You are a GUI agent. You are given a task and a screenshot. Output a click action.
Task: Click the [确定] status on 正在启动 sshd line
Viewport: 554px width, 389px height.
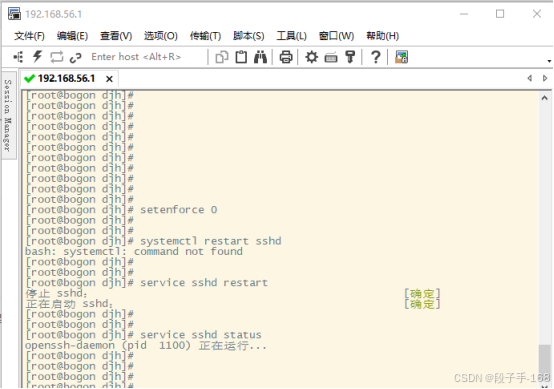(422, 304)
